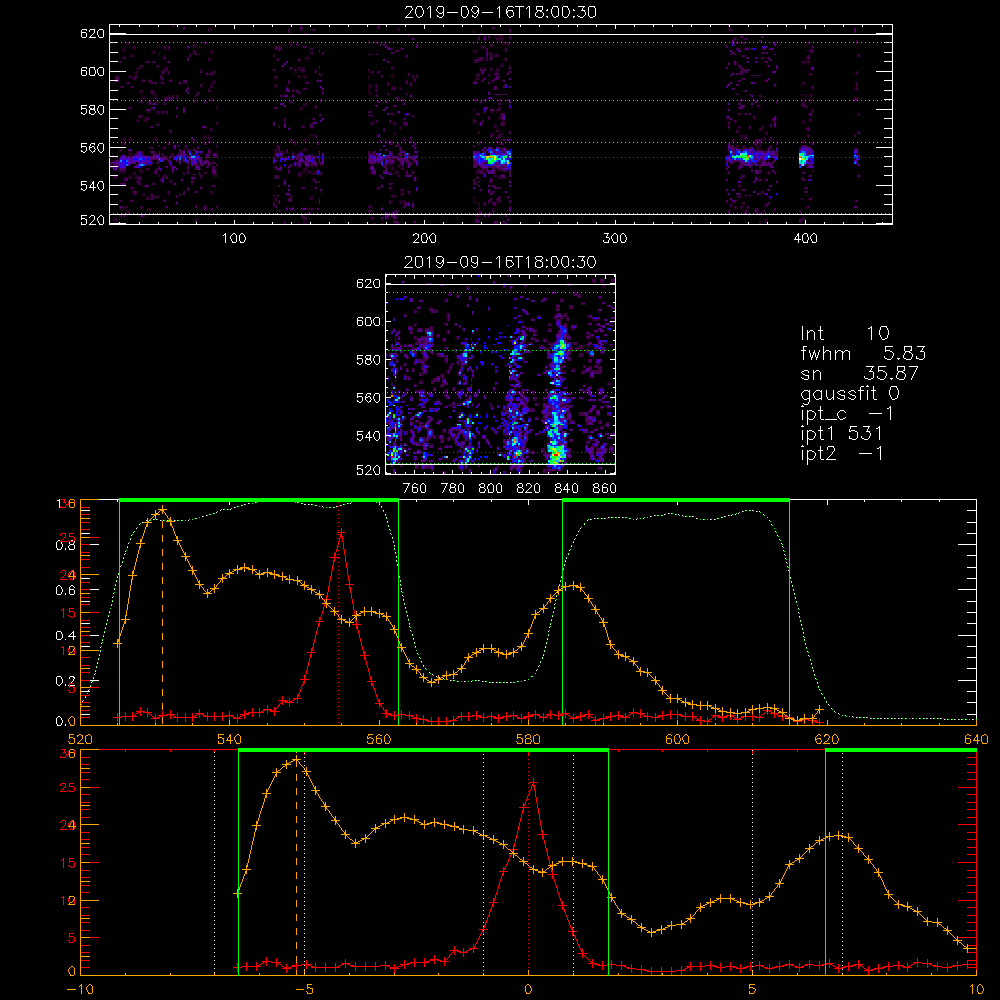This screenshot has height=1000, width=1000.
Task: Click the "760" x-axis label of square image
Action: (415, 489)
